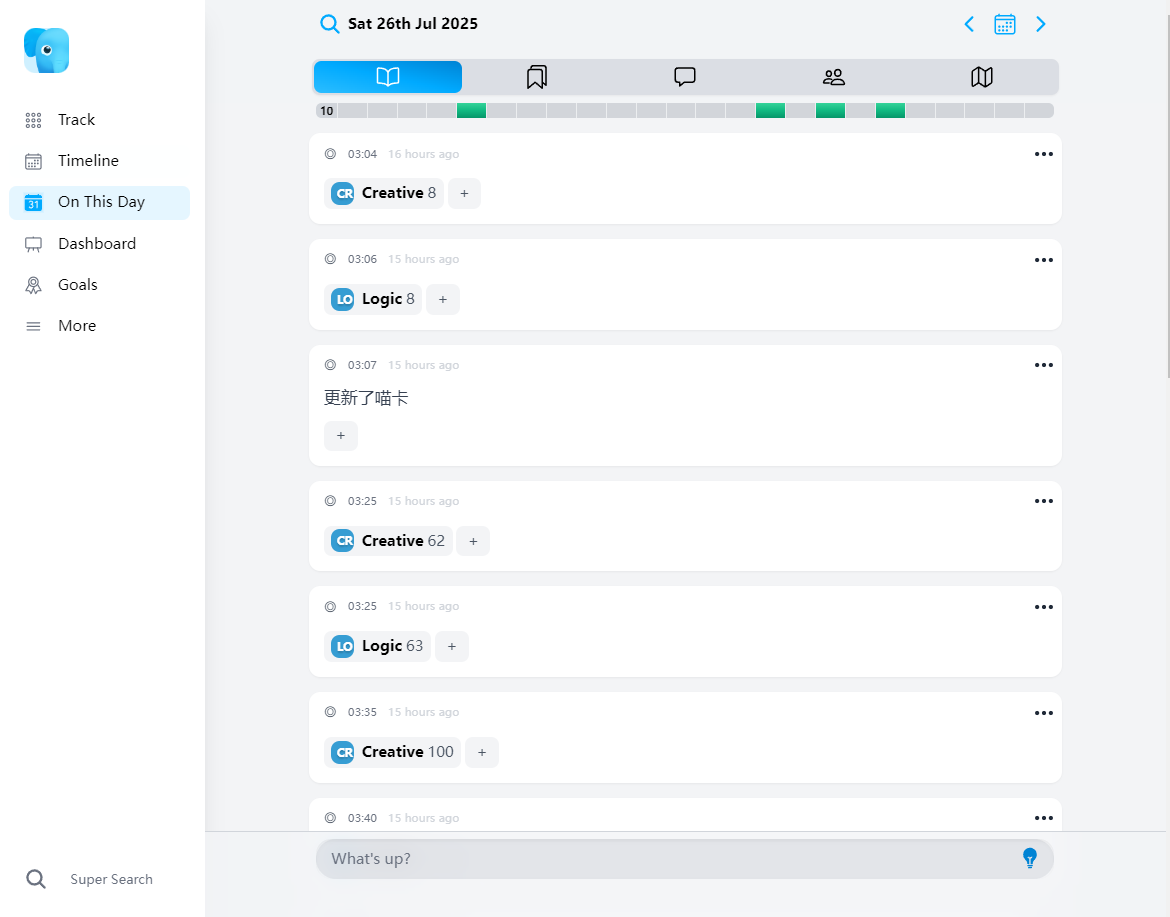Open the calendar date picker icon
Viewport: 1170px width, 917px height.
click(x=1004, y=24)
